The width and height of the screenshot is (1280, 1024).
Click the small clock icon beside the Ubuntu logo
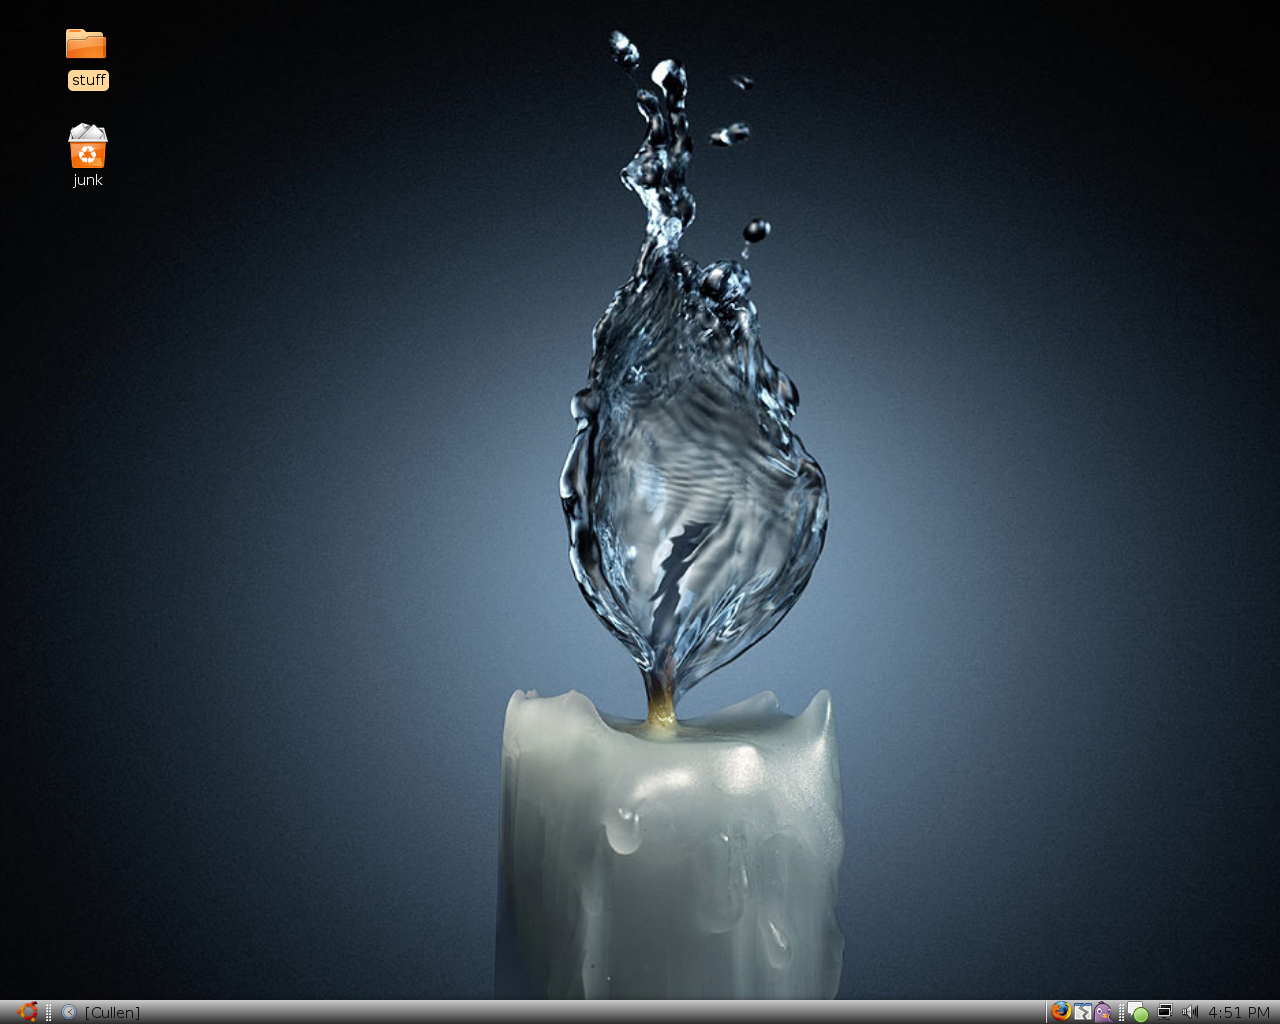click(68, 1012)
